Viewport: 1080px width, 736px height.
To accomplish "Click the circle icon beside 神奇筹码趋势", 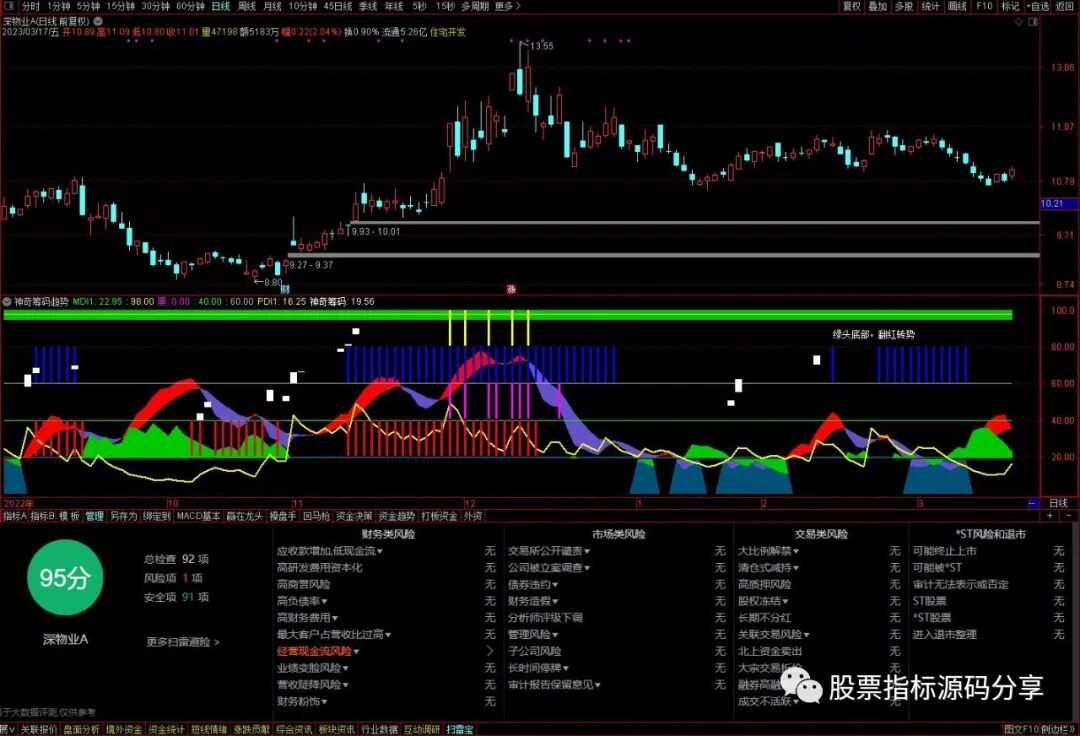I will tap(7, 302).
